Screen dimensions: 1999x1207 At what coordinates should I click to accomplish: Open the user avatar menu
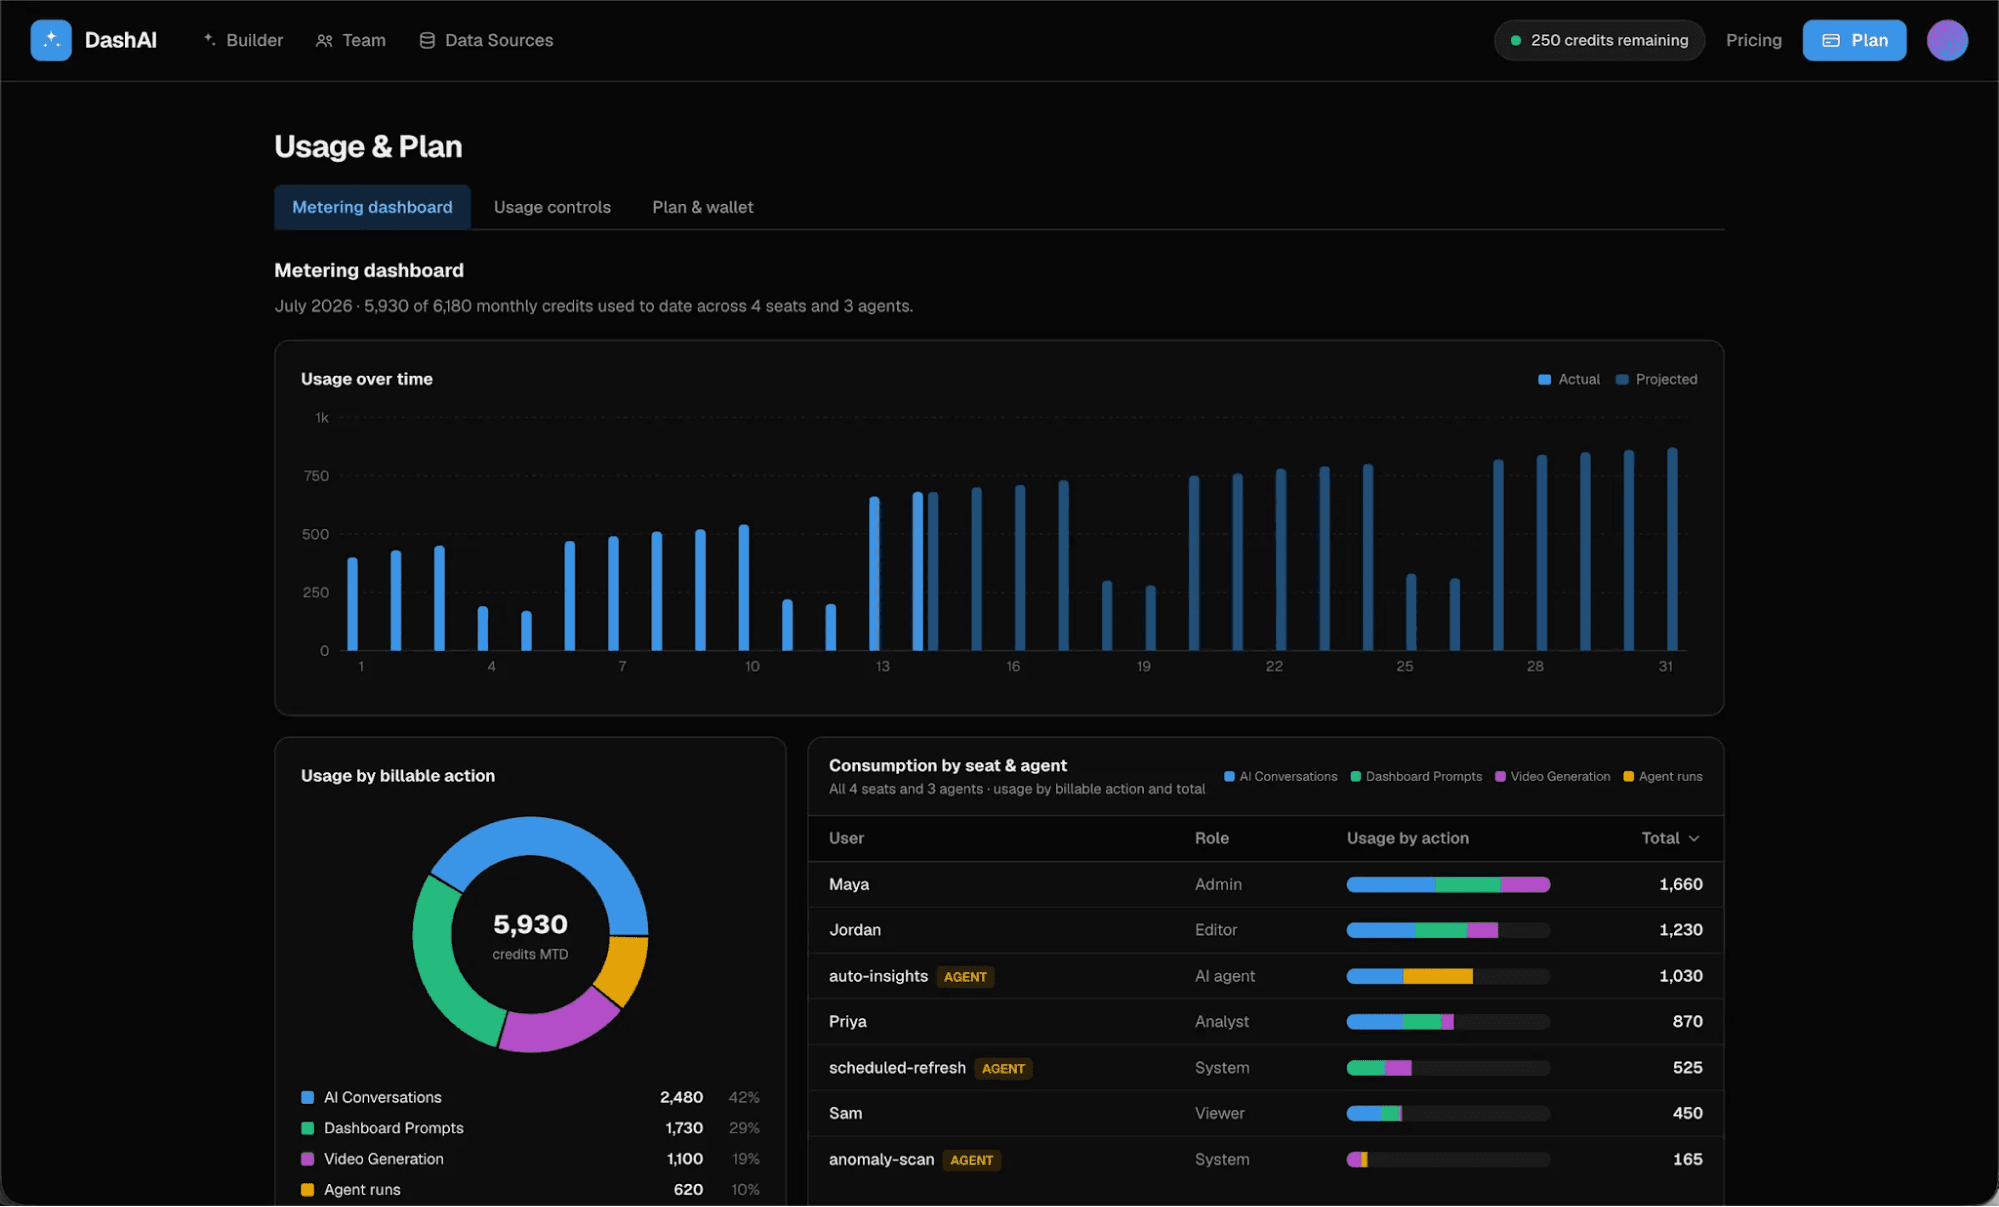(x=1947, y=40)
